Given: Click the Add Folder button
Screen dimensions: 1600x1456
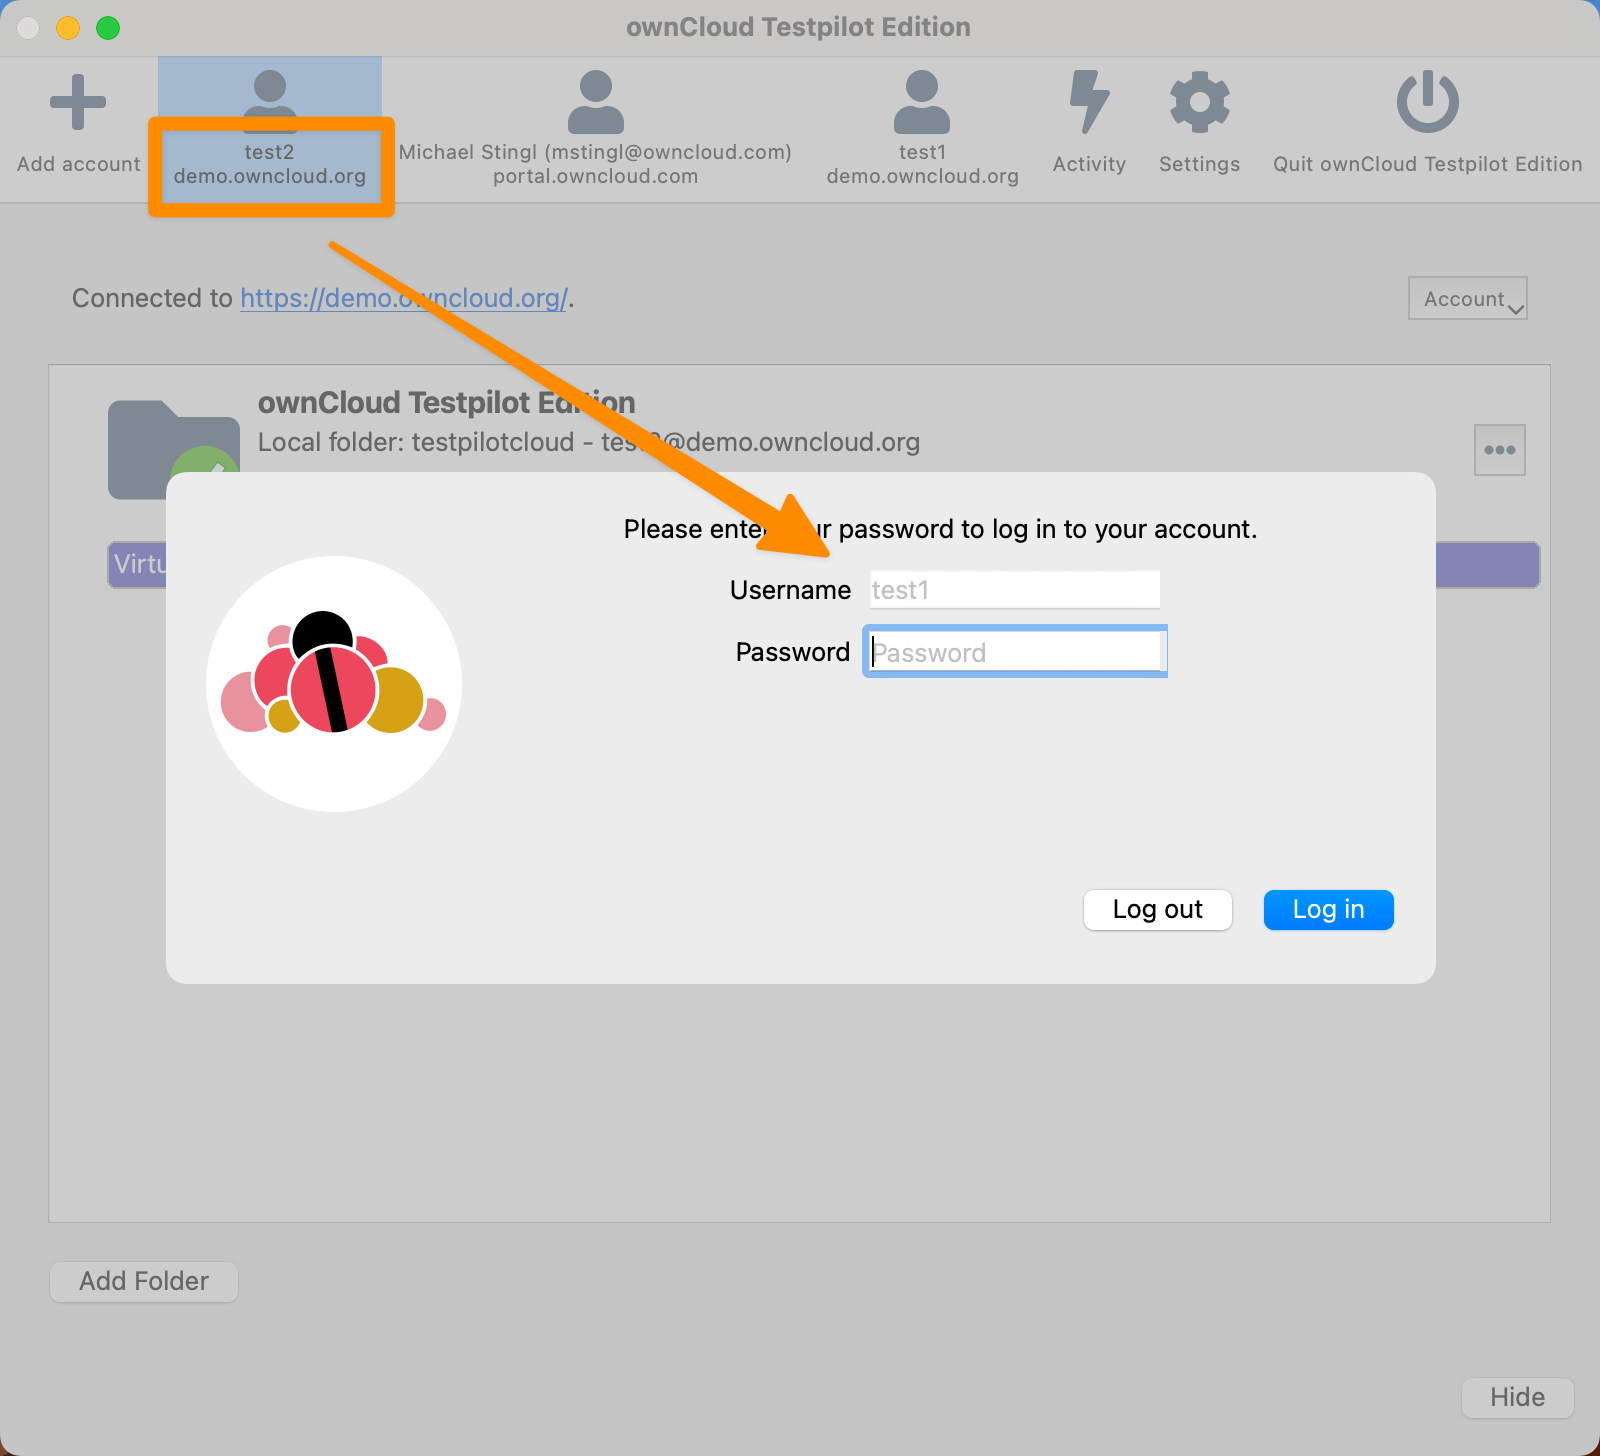Looking at the screenshot, I should [143, 1281].
